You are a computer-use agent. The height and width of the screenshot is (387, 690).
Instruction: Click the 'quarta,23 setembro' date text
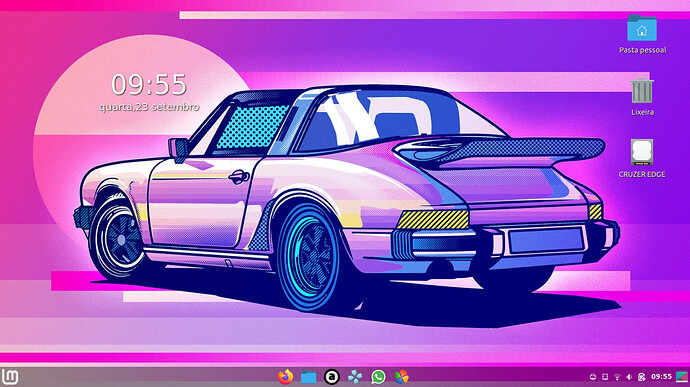(x=149, y=107)
